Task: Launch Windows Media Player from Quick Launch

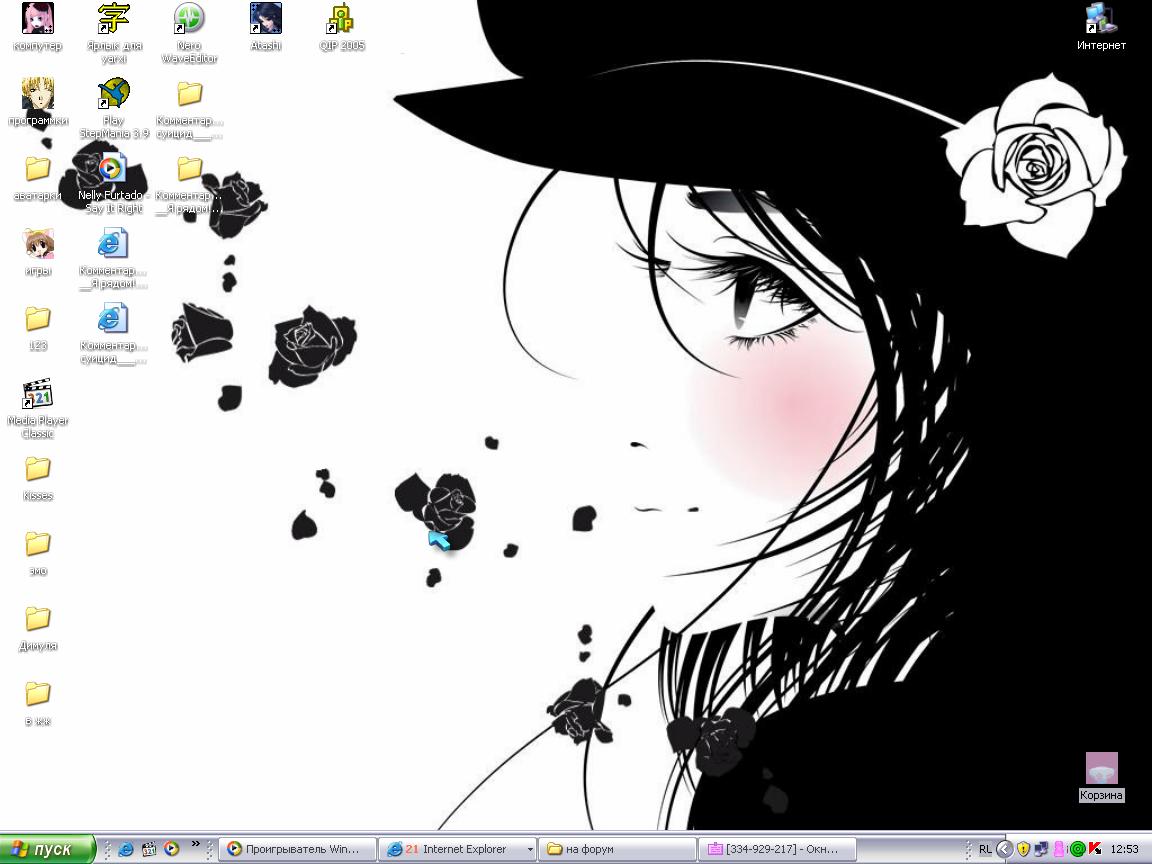Action: [171, 849]
